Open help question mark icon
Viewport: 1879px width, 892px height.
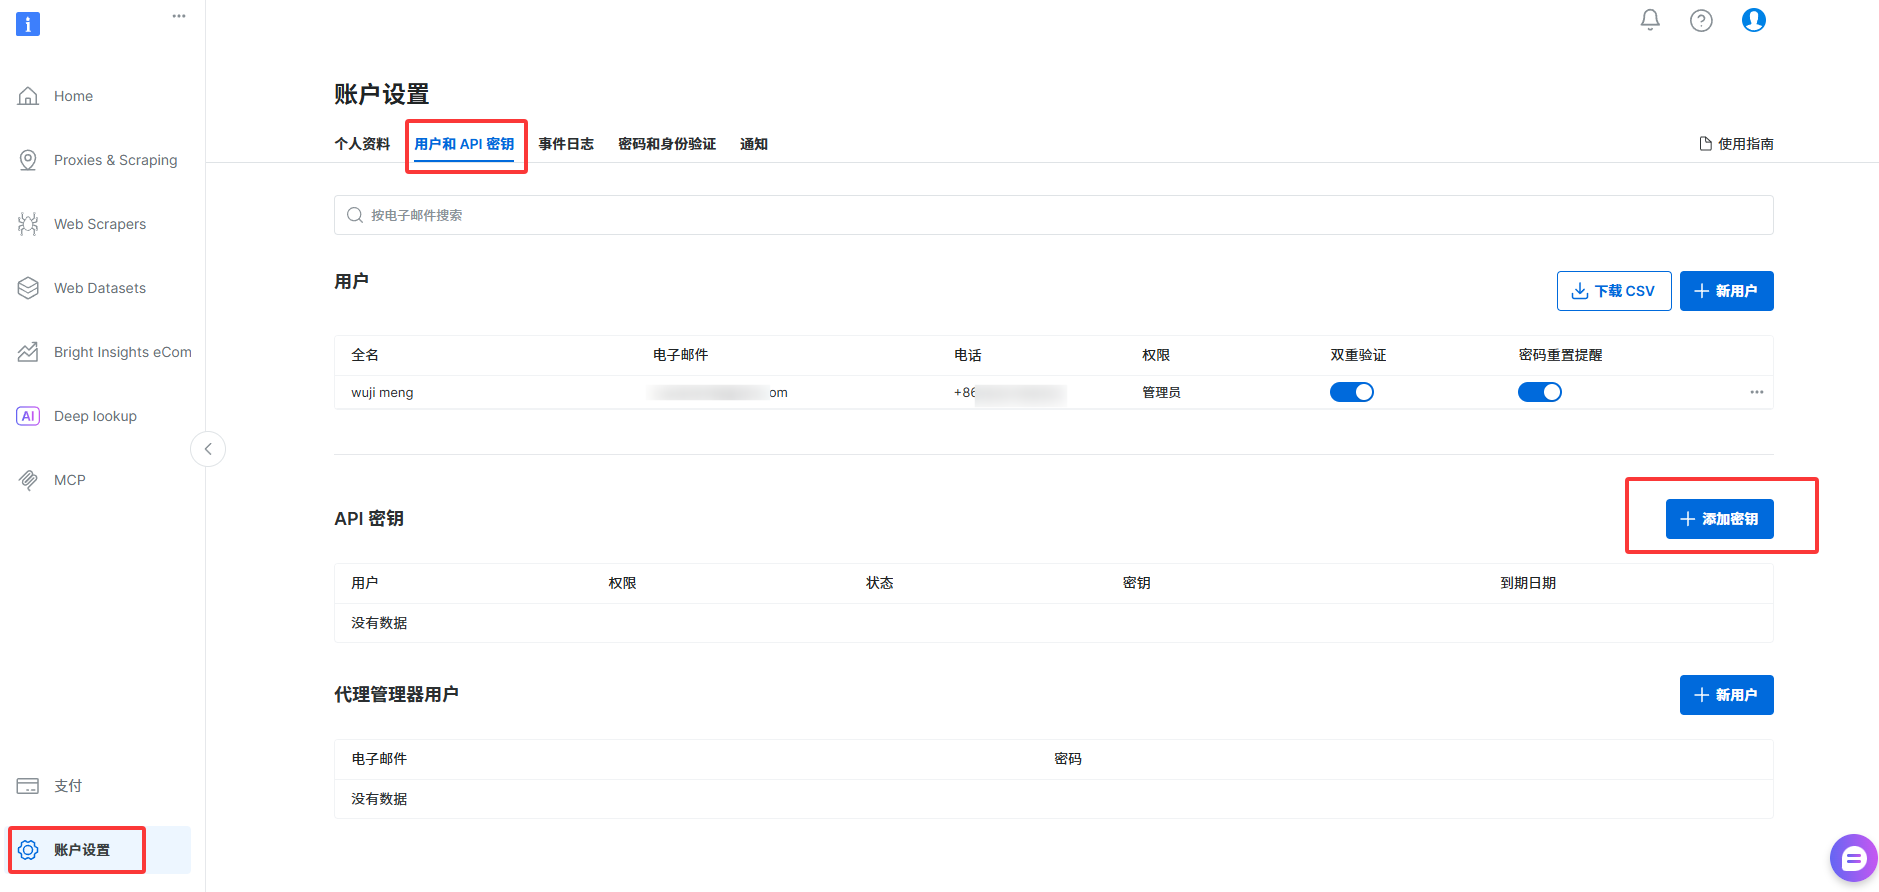(x=1701, y=20)
